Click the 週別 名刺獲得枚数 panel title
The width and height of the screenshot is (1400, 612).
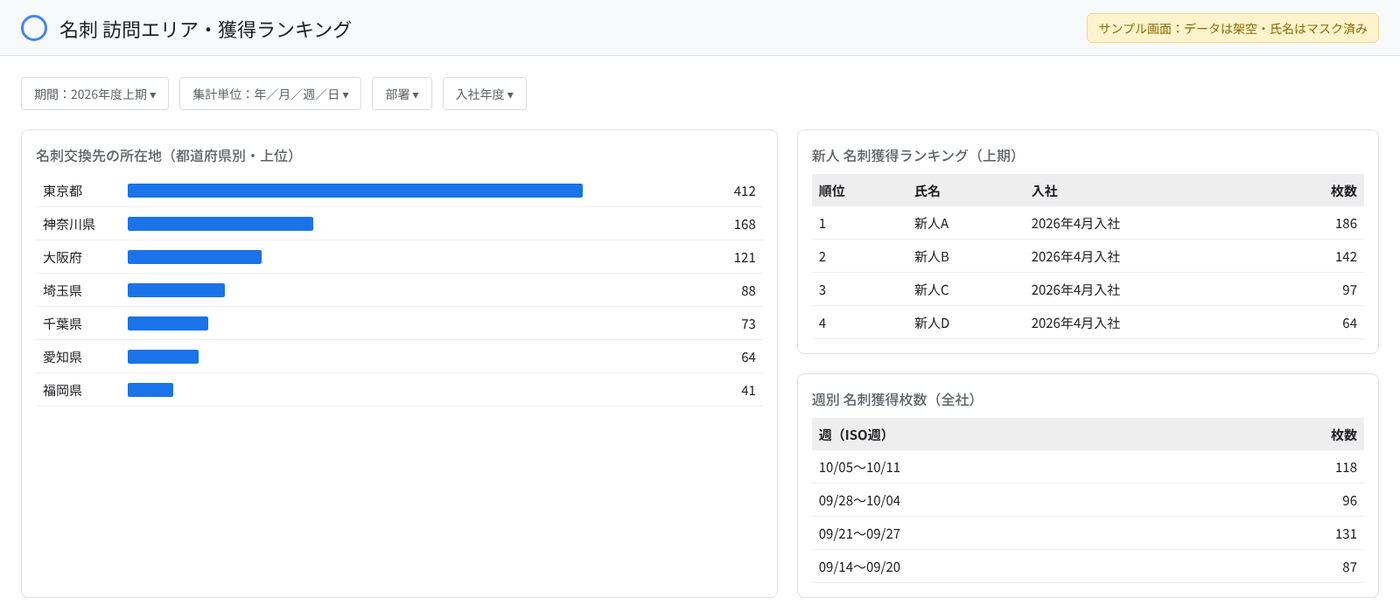tap(894, 399)
